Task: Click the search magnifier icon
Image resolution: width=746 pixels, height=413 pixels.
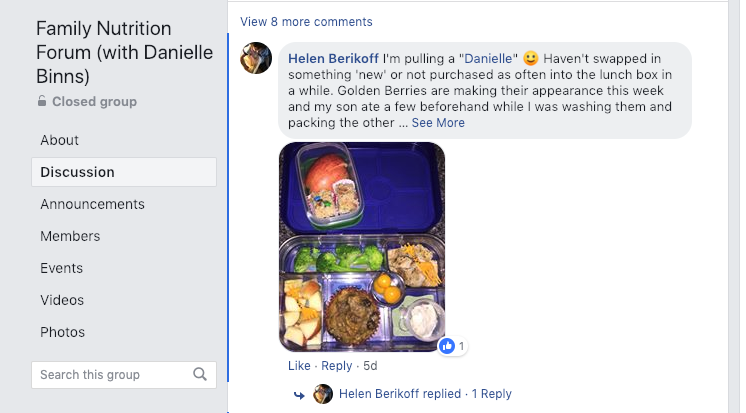Action: 200,375
